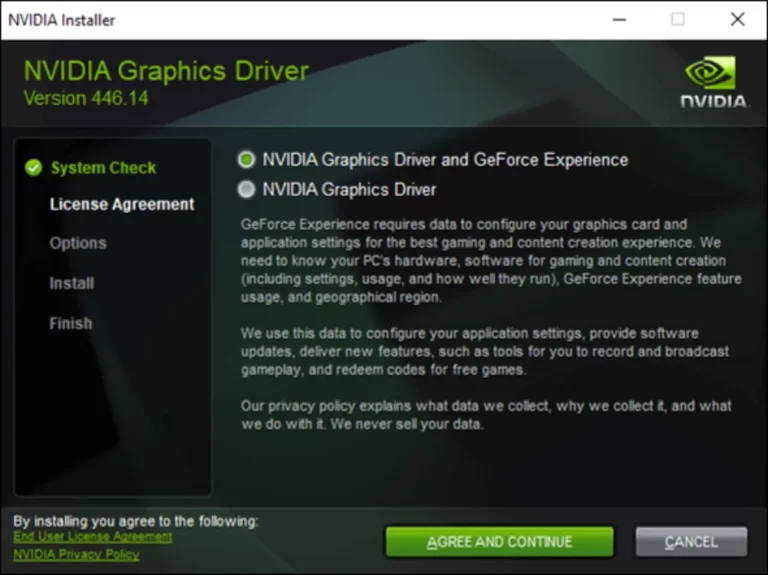The height and width of the screenshot is (575, 768).
Task: Cancel the NVIDIA installation
Action: click(691, 542)
